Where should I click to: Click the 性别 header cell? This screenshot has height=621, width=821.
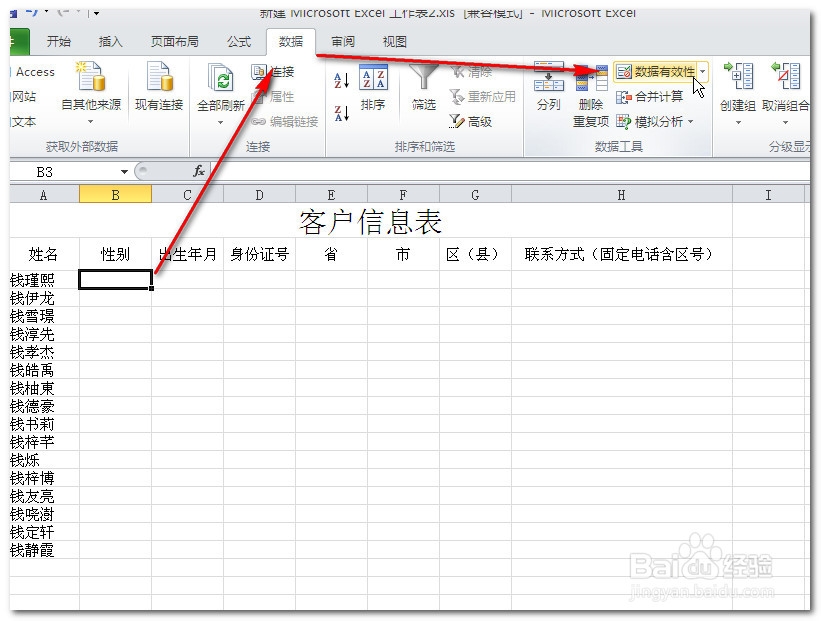pos(115,254)
